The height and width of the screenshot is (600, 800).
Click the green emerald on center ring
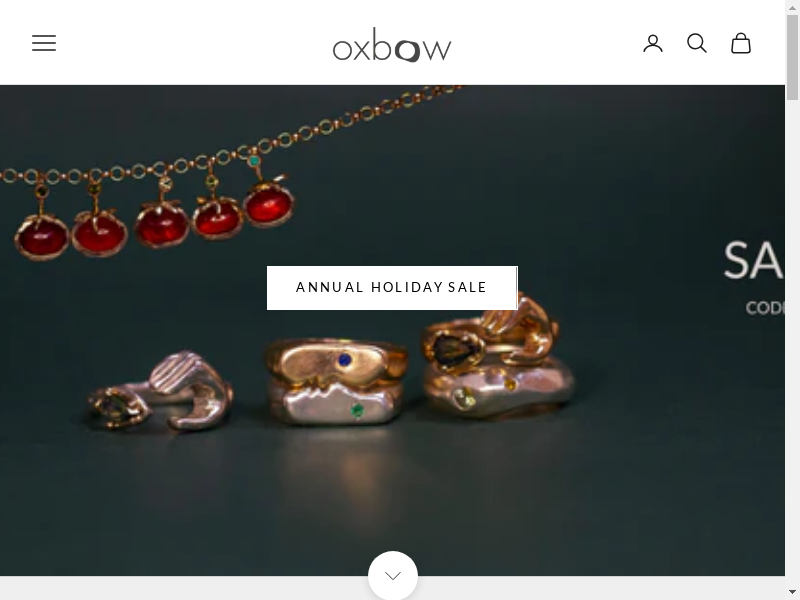click(x=356, y=409)
